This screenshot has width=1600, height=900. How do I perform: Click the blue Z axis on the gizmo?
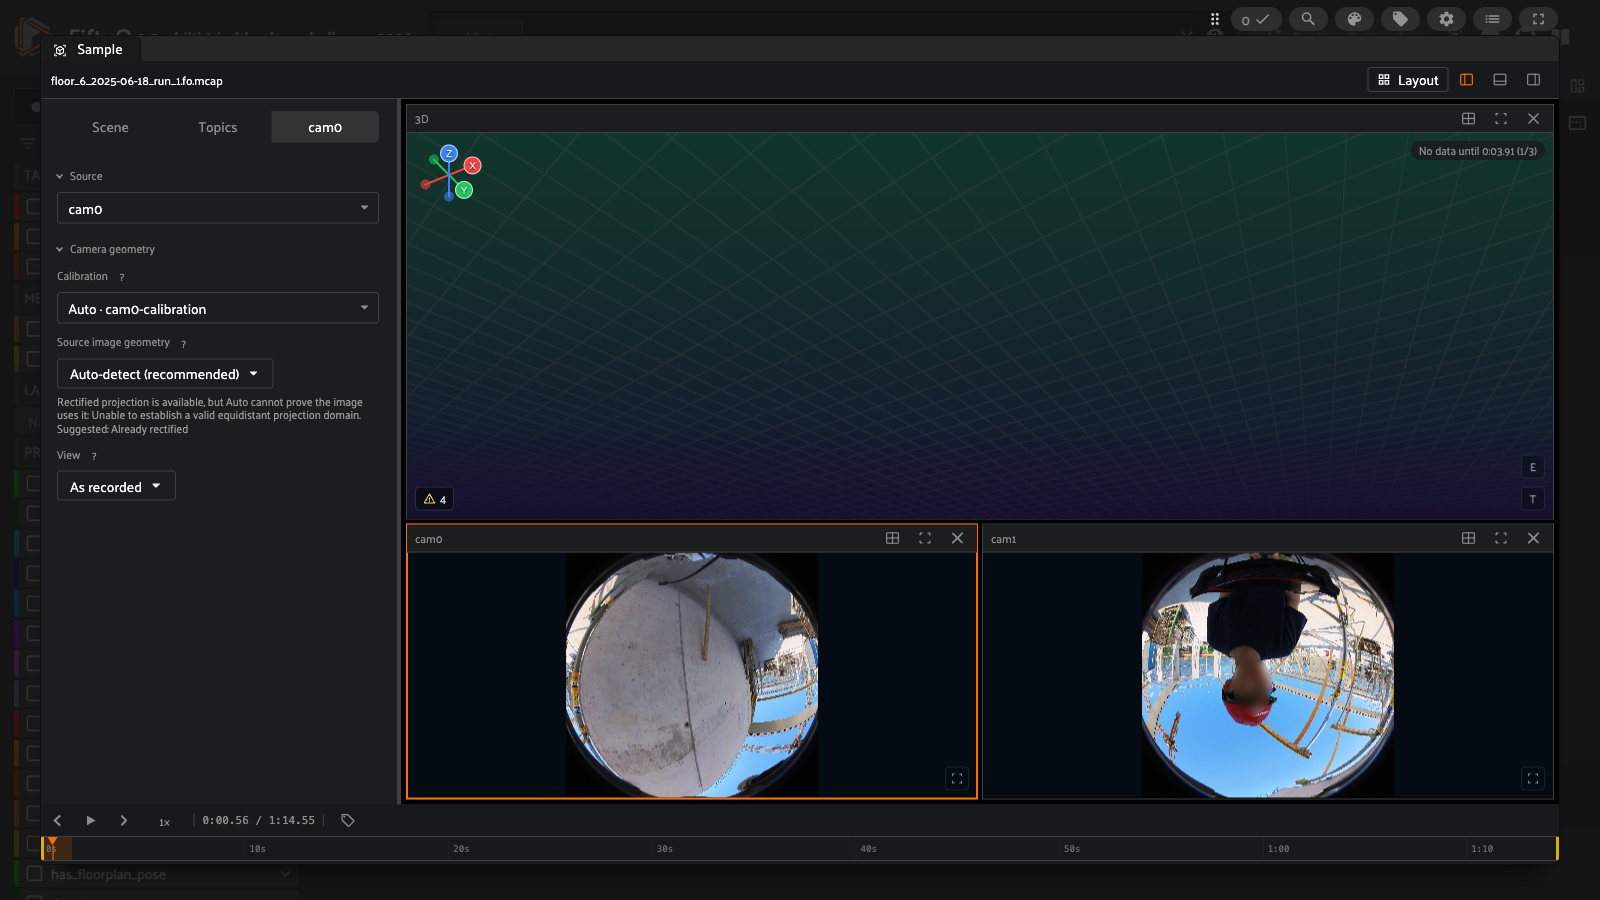(x=449, y=153)
